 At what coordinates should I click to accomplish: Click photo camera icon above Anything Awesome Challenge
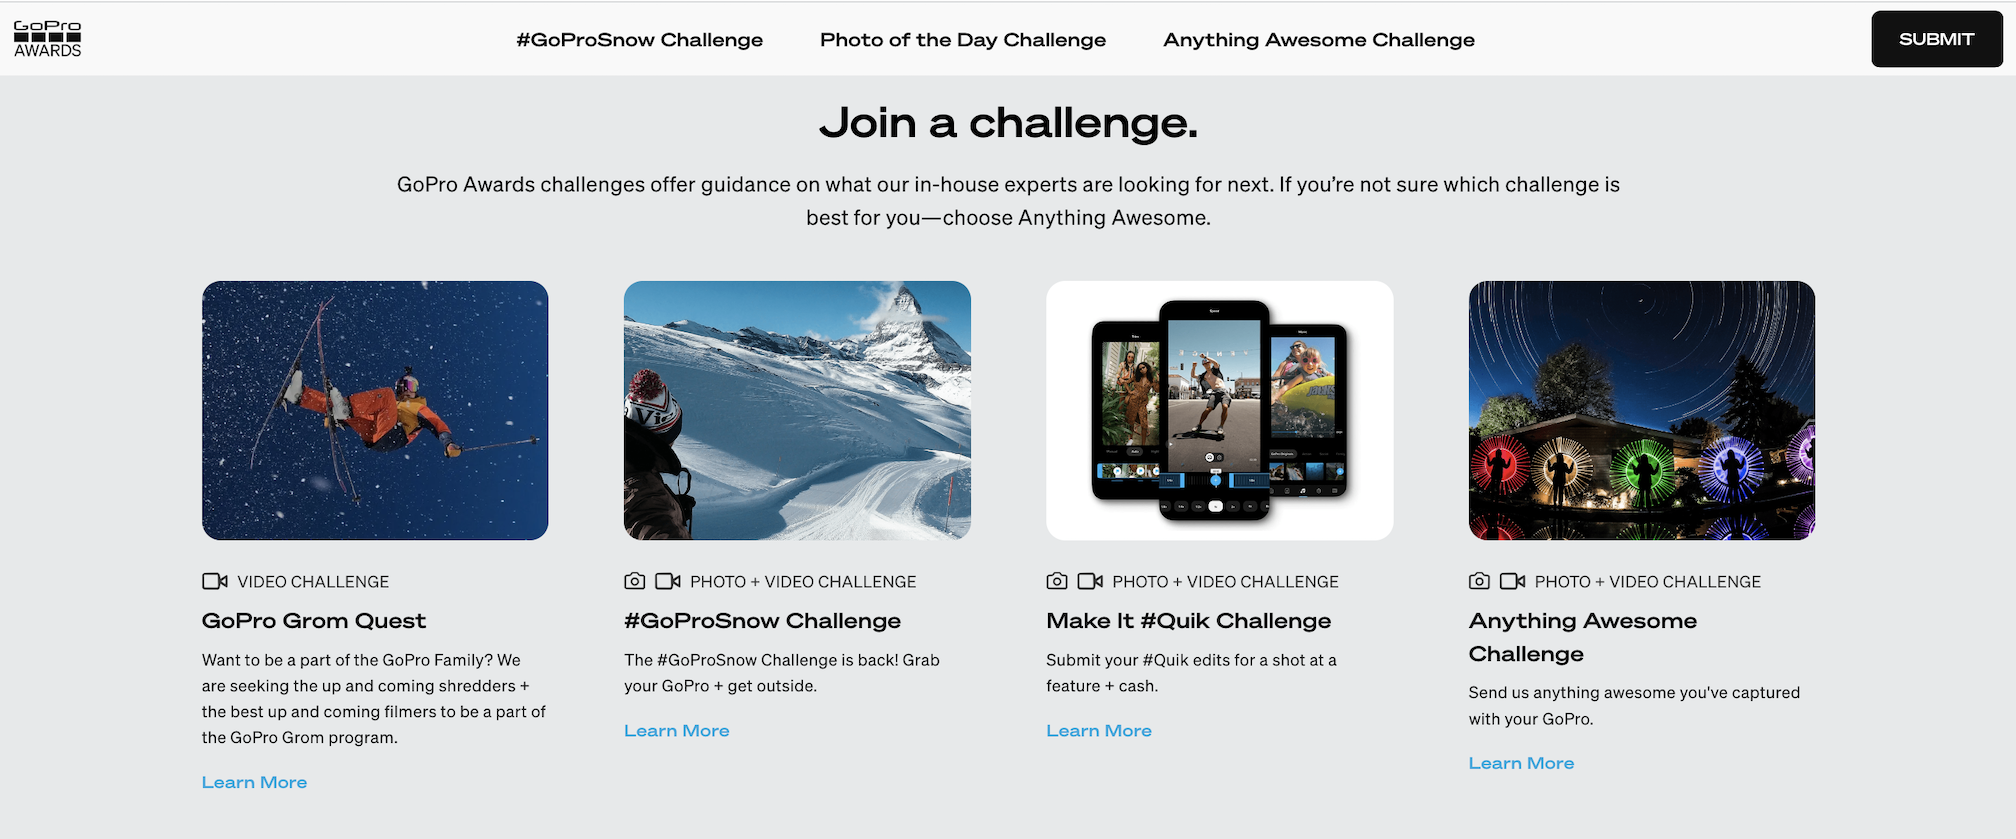pyautogui.click(x=1480, y=581)
